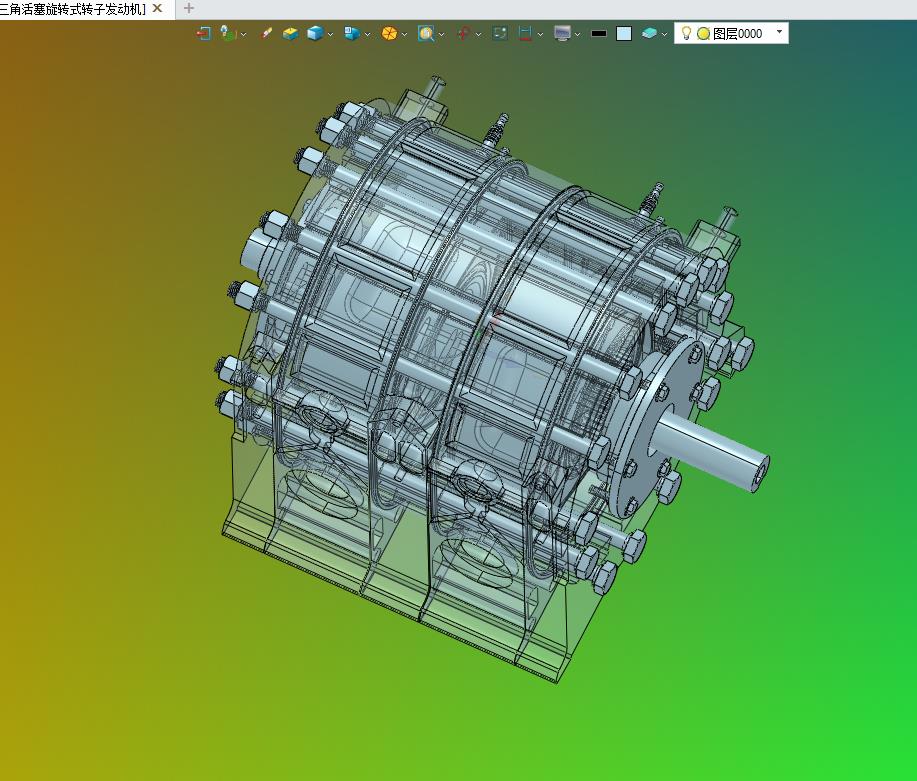The height and width of the screenshot is (781, 917).
Task: Open the coordinate system icon's dropdown arrow
Action: pos(243,34)
